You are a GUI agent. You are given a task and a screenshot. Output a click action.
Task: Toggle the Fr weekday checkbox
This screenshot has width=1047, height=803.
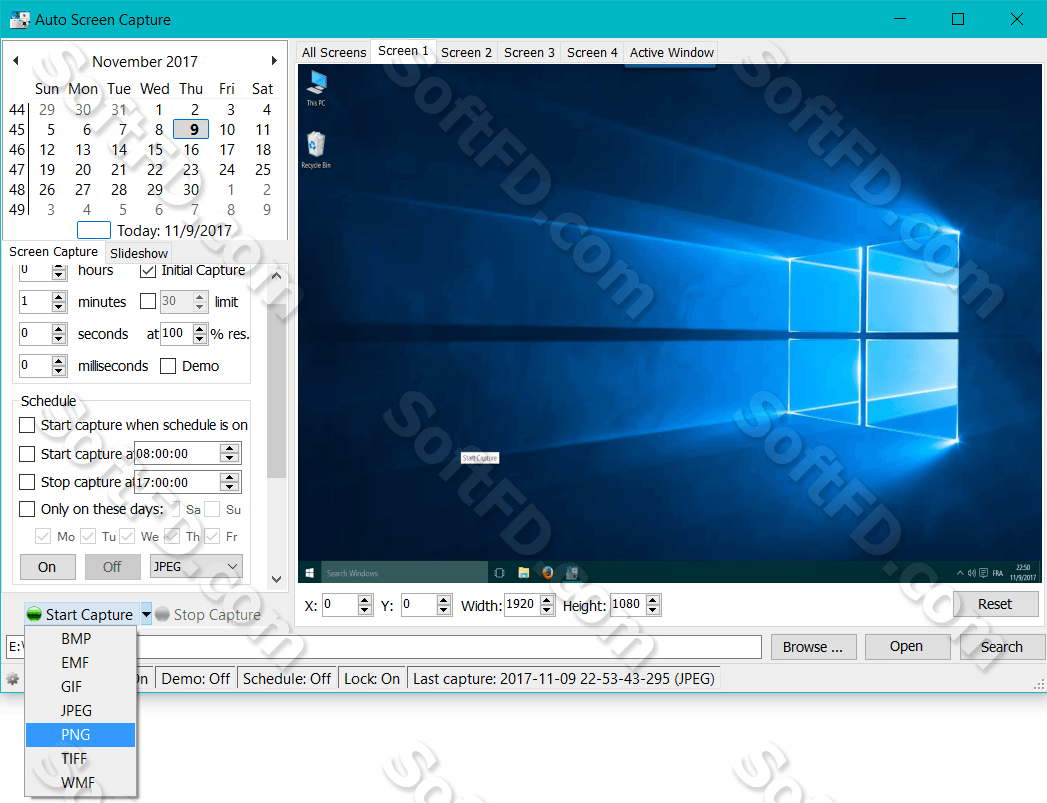(212, 536)
